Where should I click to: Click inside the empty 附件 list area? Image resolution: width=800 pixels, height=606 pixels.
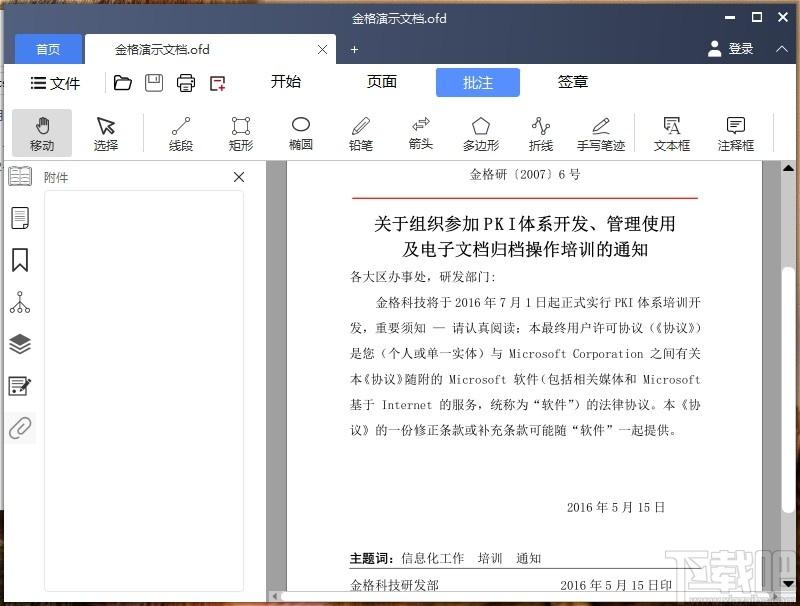tap(144, 391)
